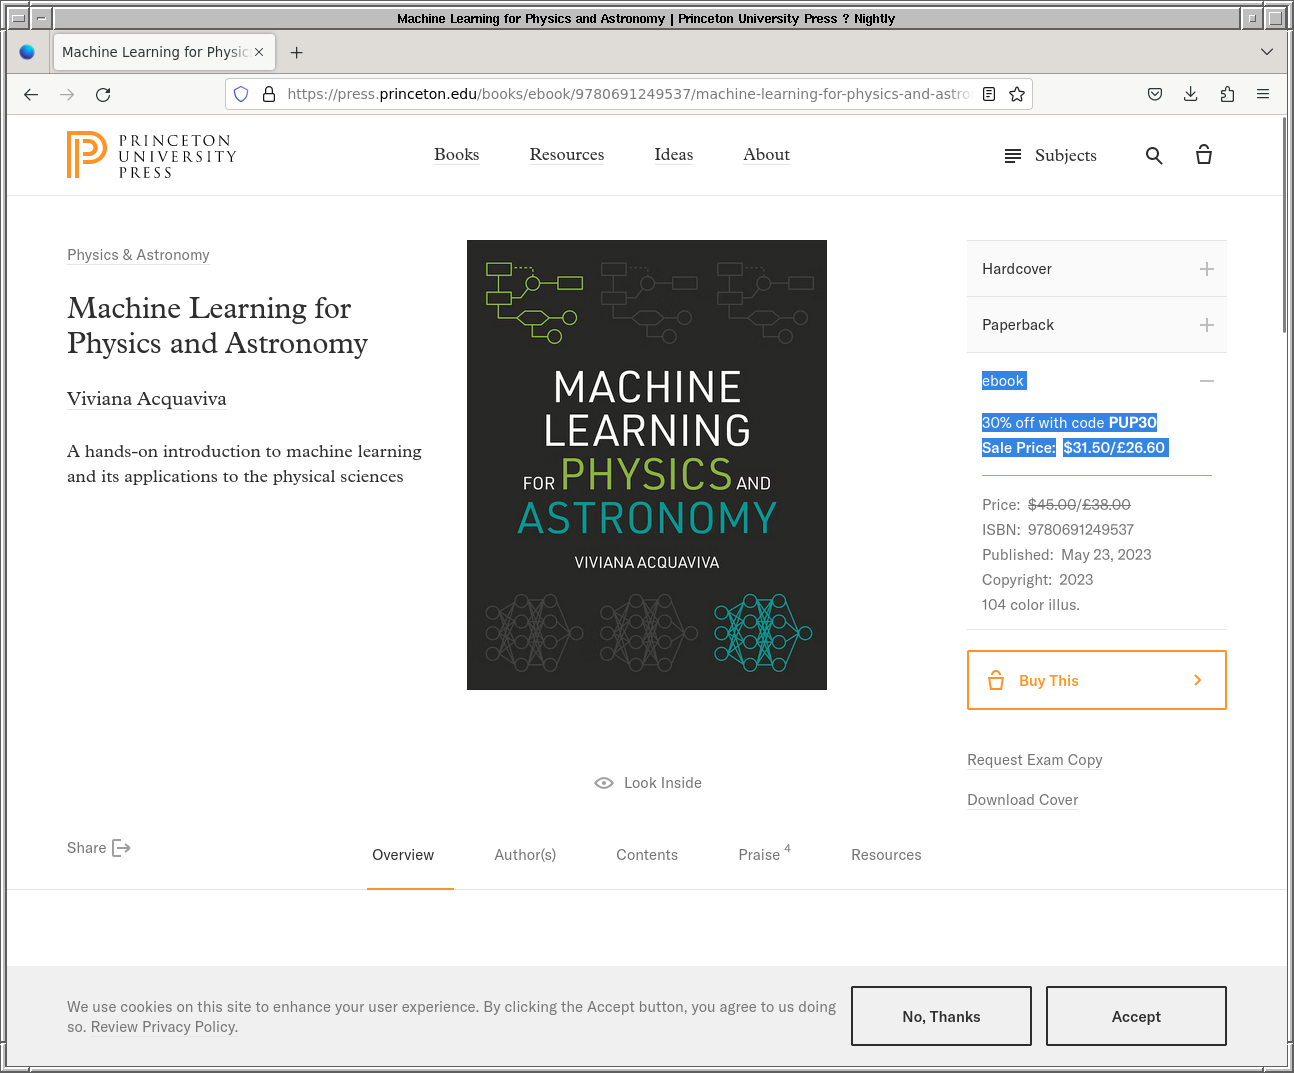Open the extensions puzzle icon

pos(1227,94)
